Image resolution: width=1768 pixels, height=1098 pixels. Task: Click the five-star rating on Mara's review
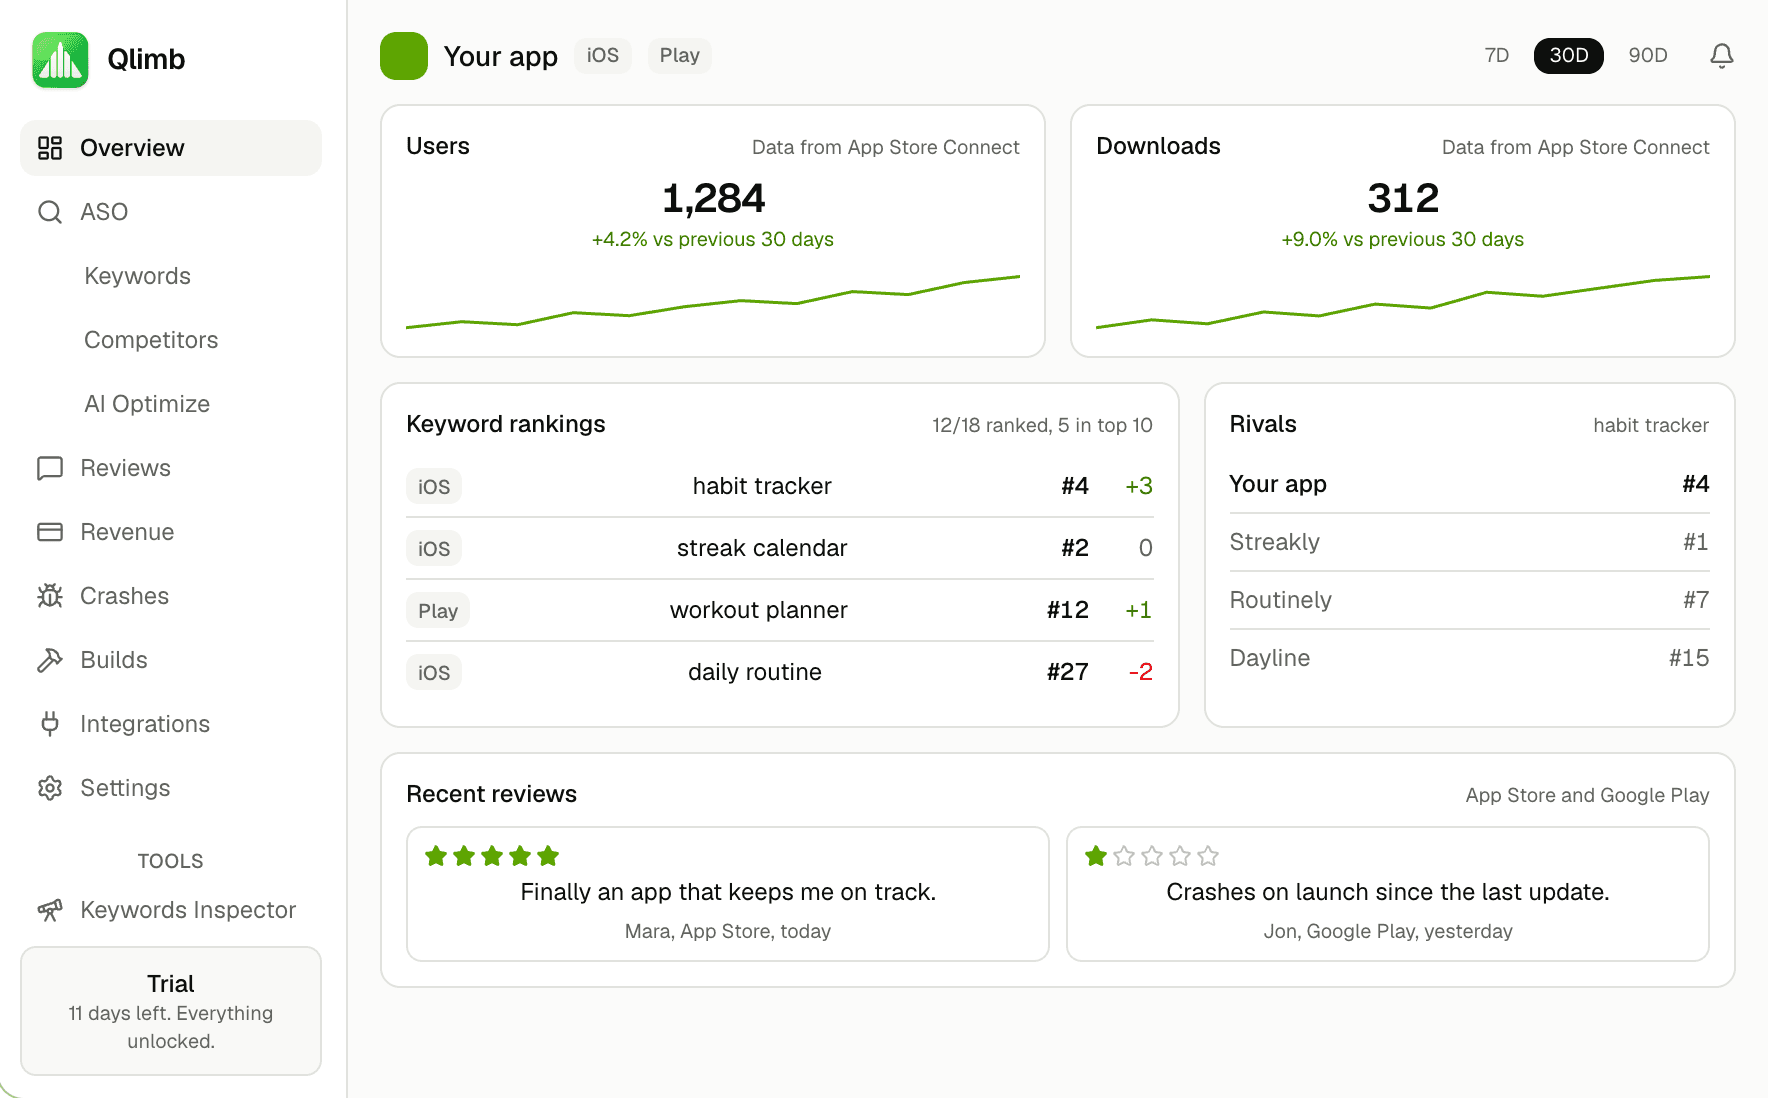(491, 856)
